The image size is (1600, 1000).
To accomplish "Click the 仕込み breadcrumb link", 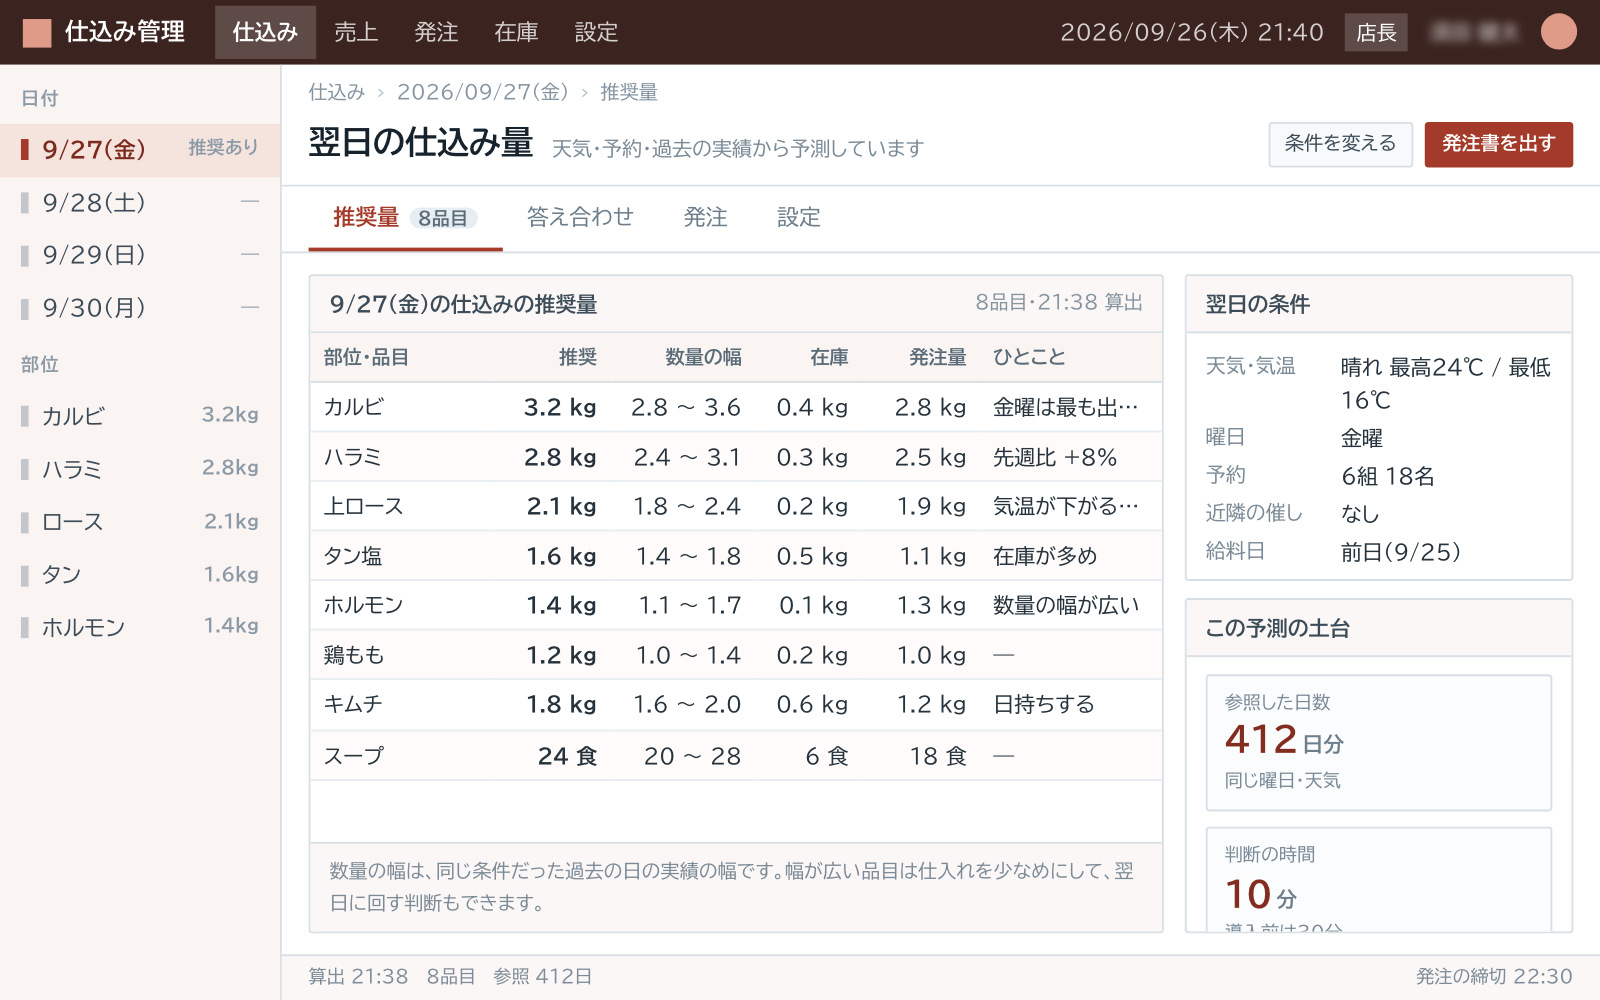I will (337, 92).
